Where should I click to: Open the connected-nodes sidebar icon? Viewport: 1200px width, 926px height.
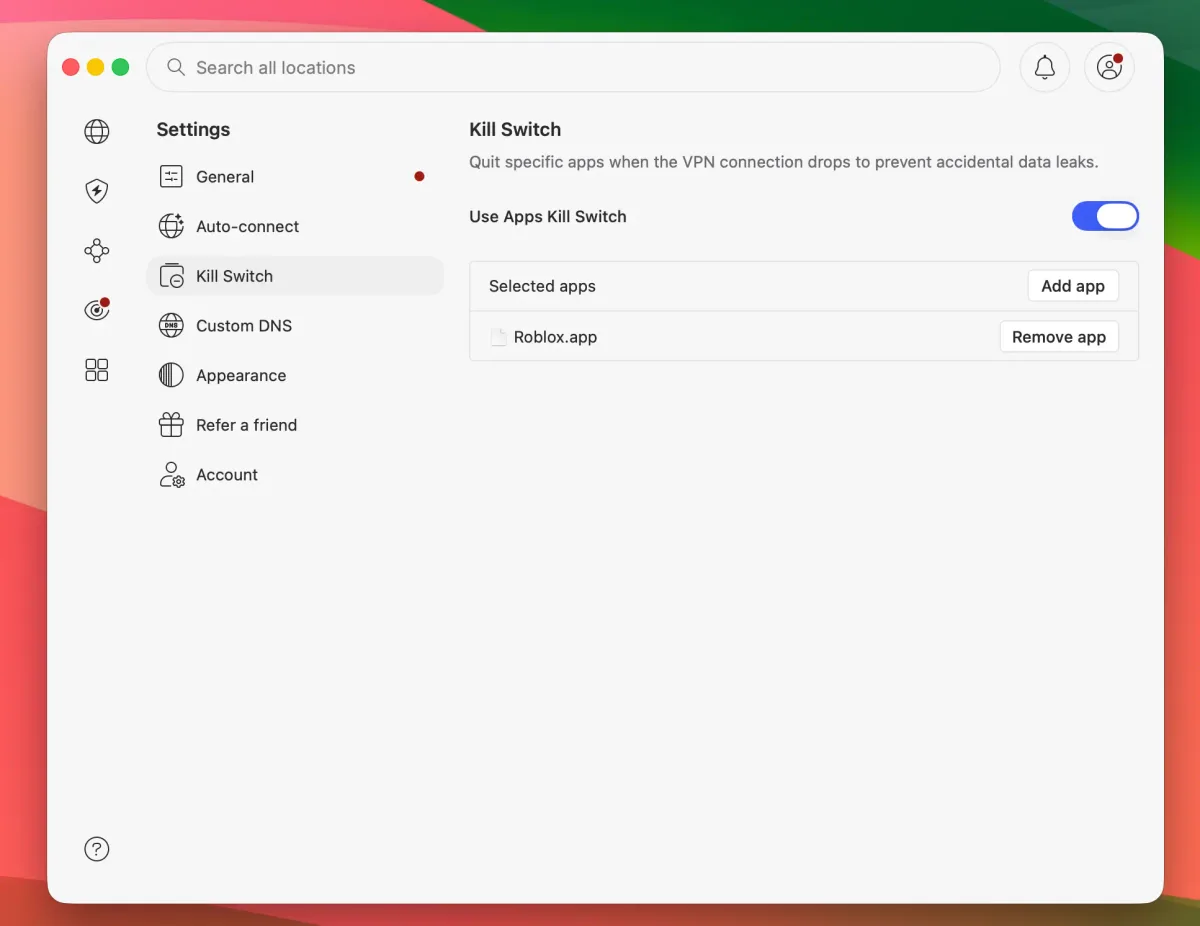point(97,251)
